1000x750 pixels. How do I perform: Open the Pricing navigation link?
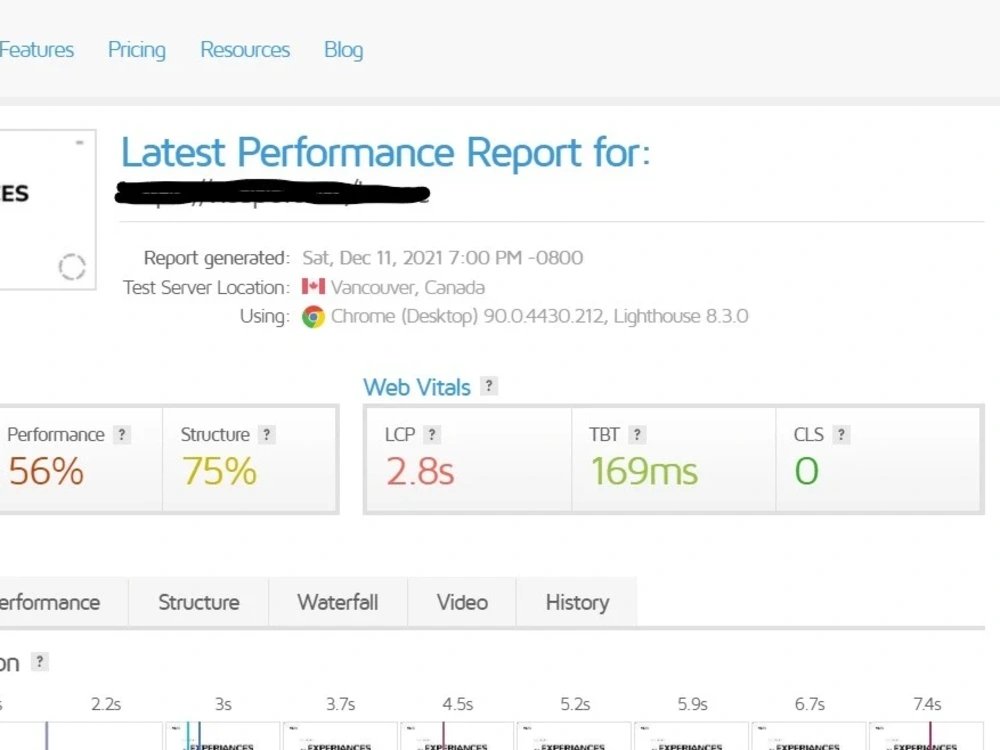136,50
